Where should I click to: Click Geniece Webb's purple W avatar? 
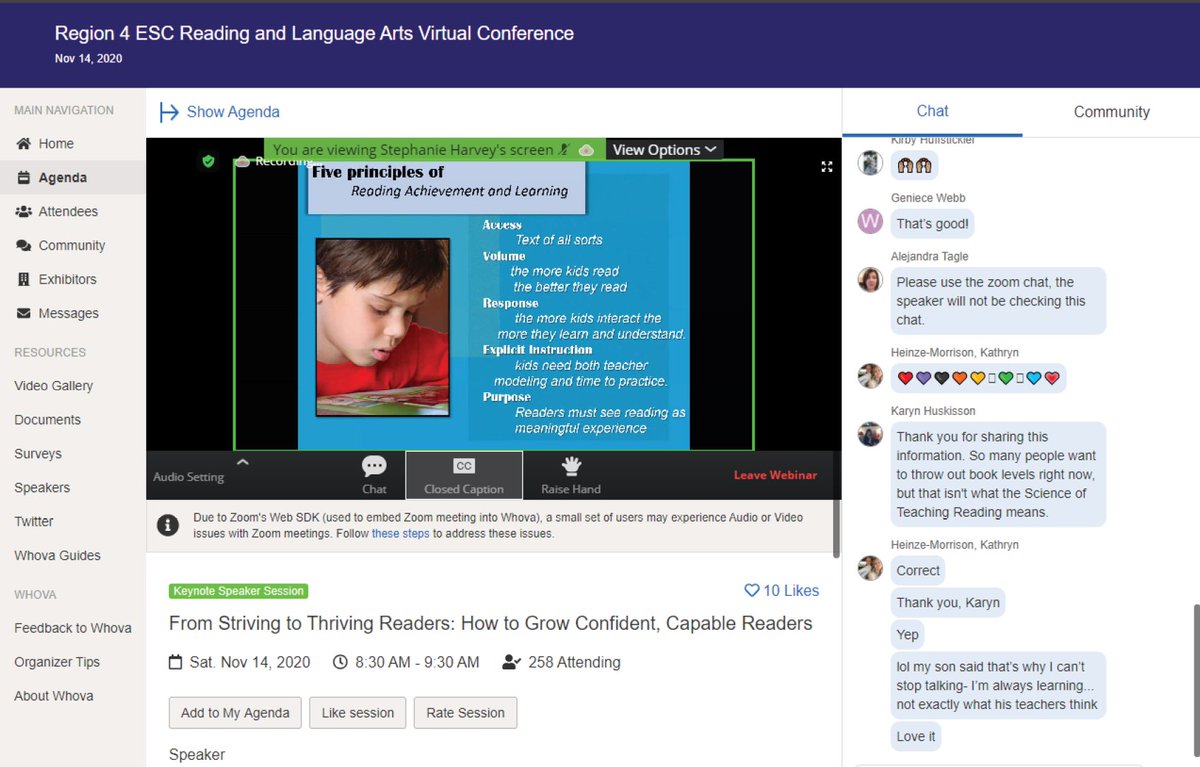click(x=870, y=221)
